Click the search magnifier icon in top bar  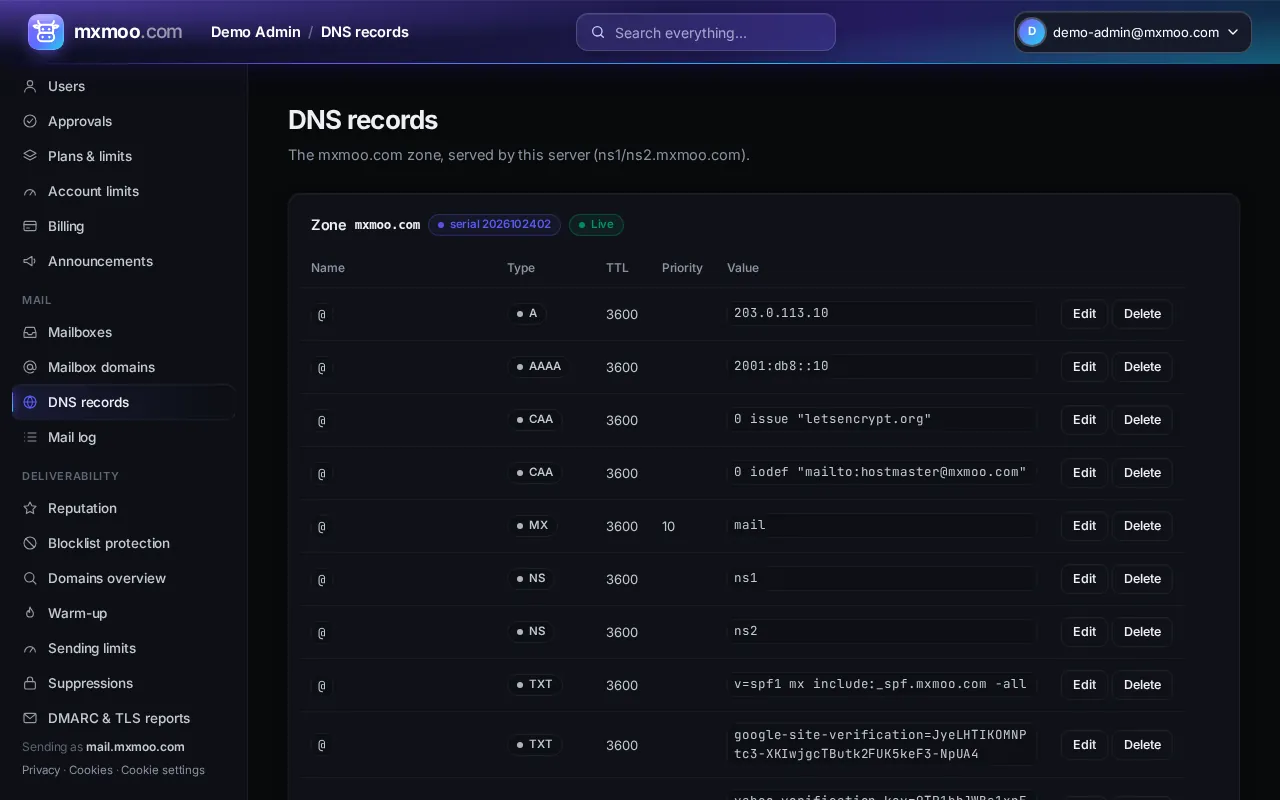pos(598,32)
